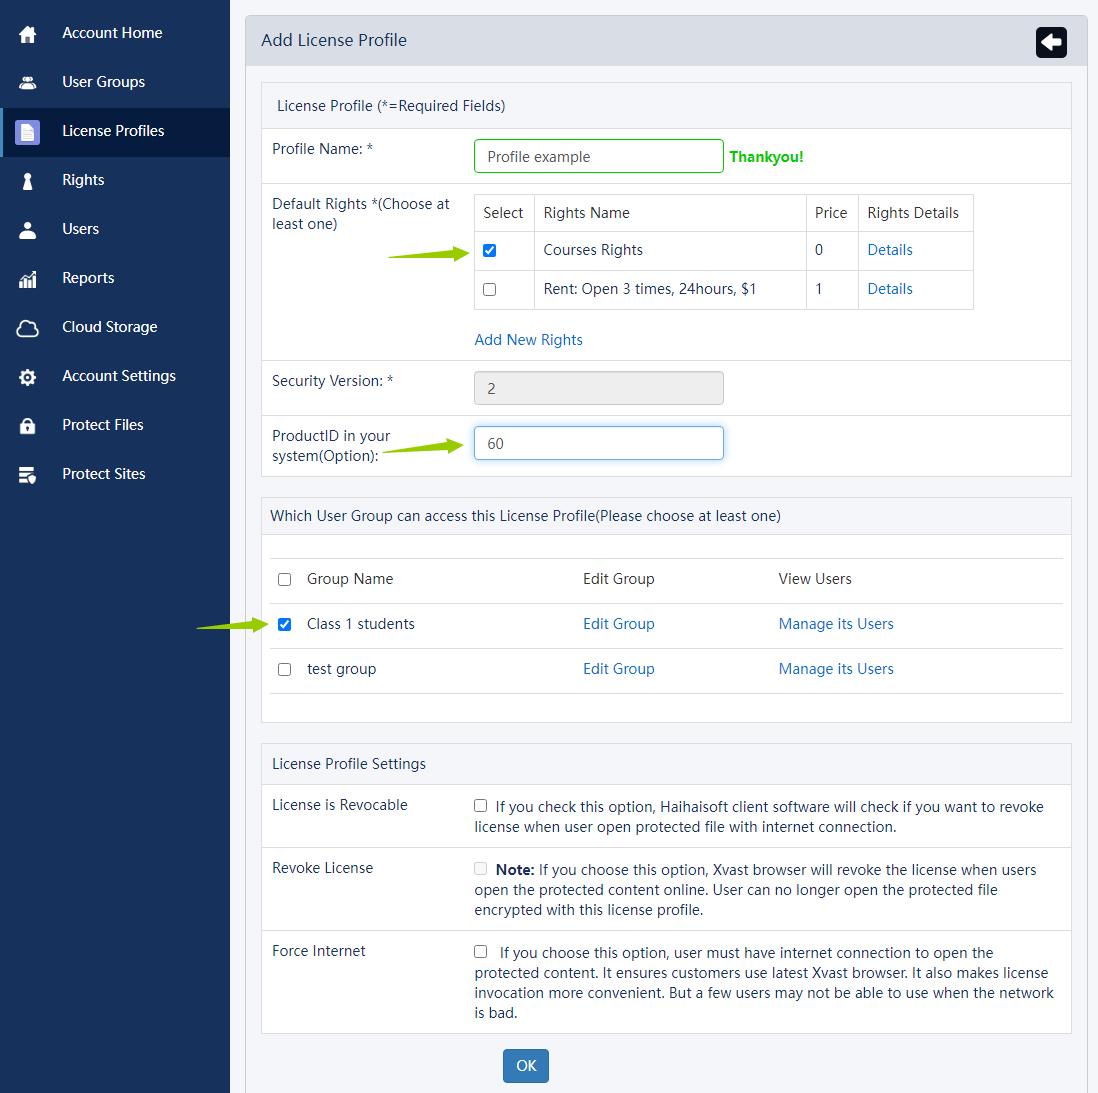
Task: Open Manage its Users for Class 1 students
Action: (836, 624)
